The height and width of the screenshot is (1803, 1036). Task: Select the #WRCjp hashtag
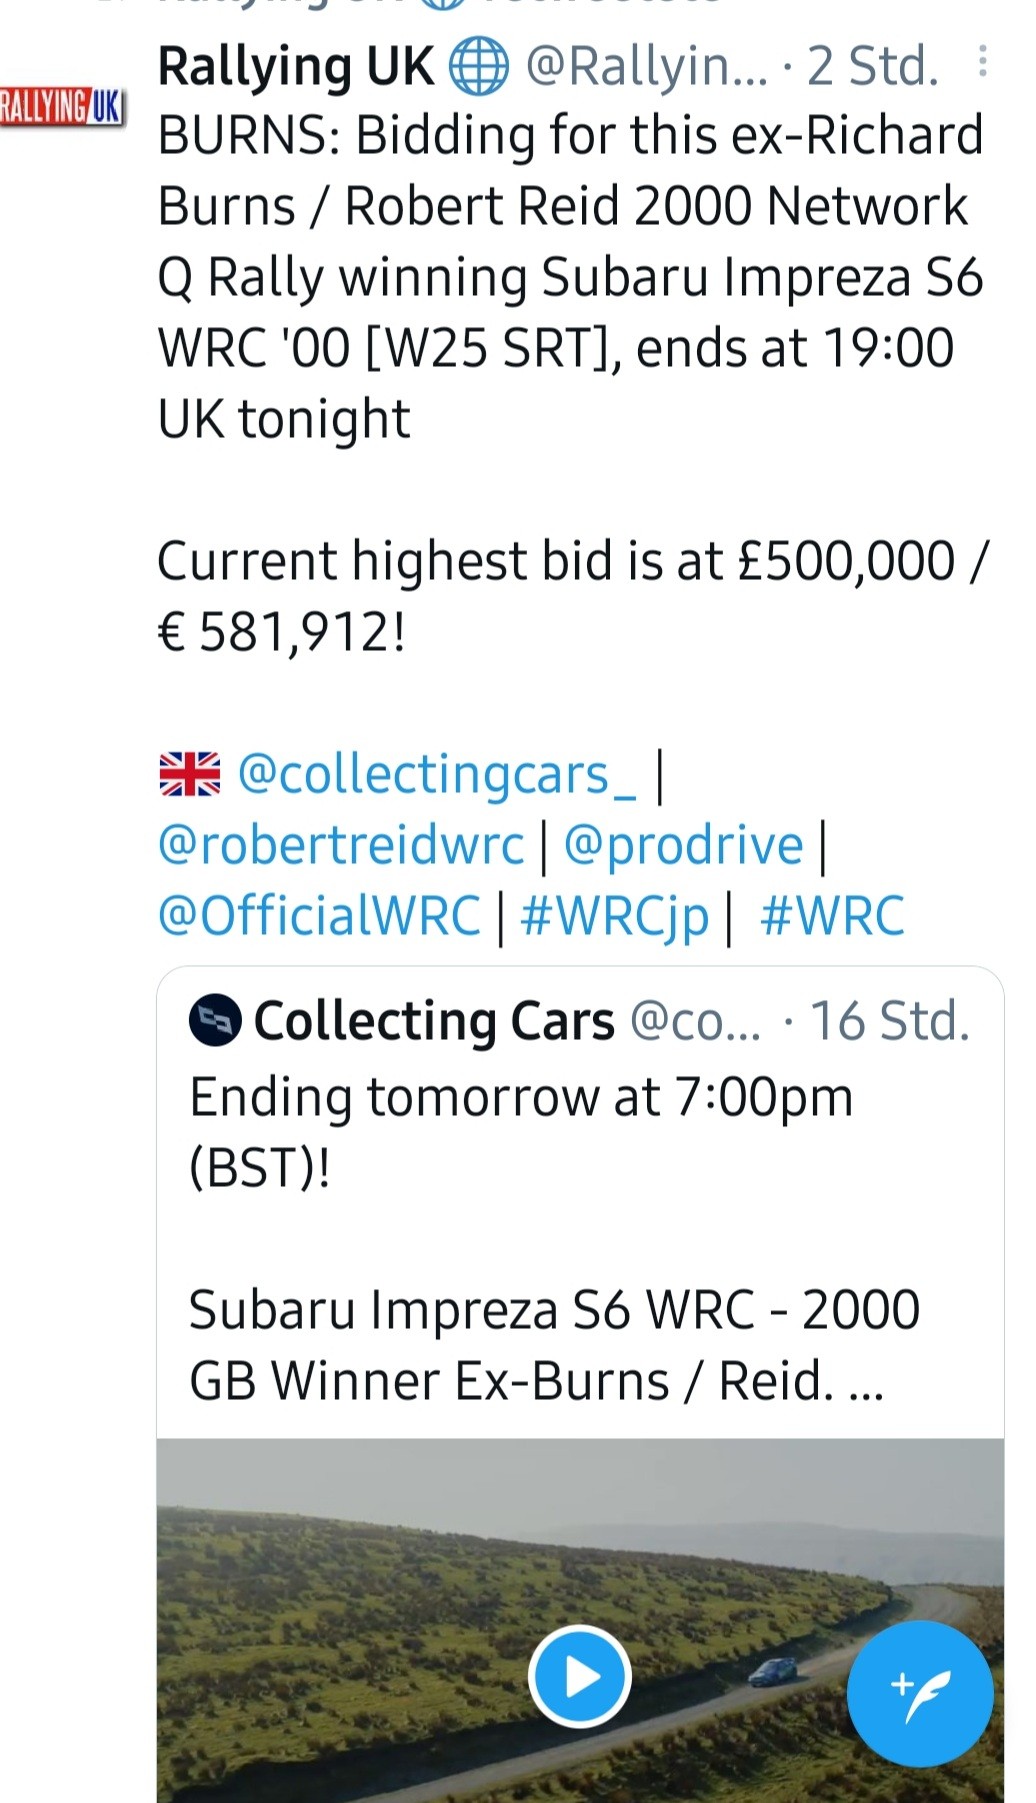coord(614,916)
